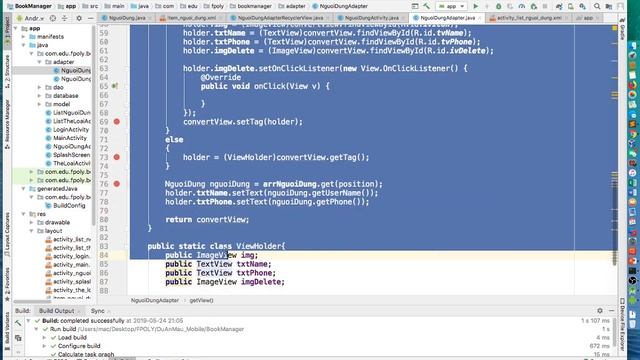Switch to the NguoiDungActivity.java tab

[x=371, y=18]
